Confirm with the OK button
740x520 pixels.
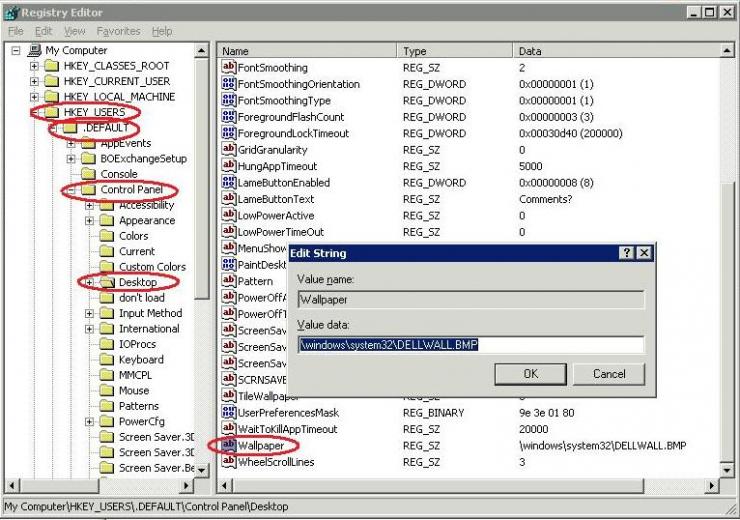[x=530, y=374]
